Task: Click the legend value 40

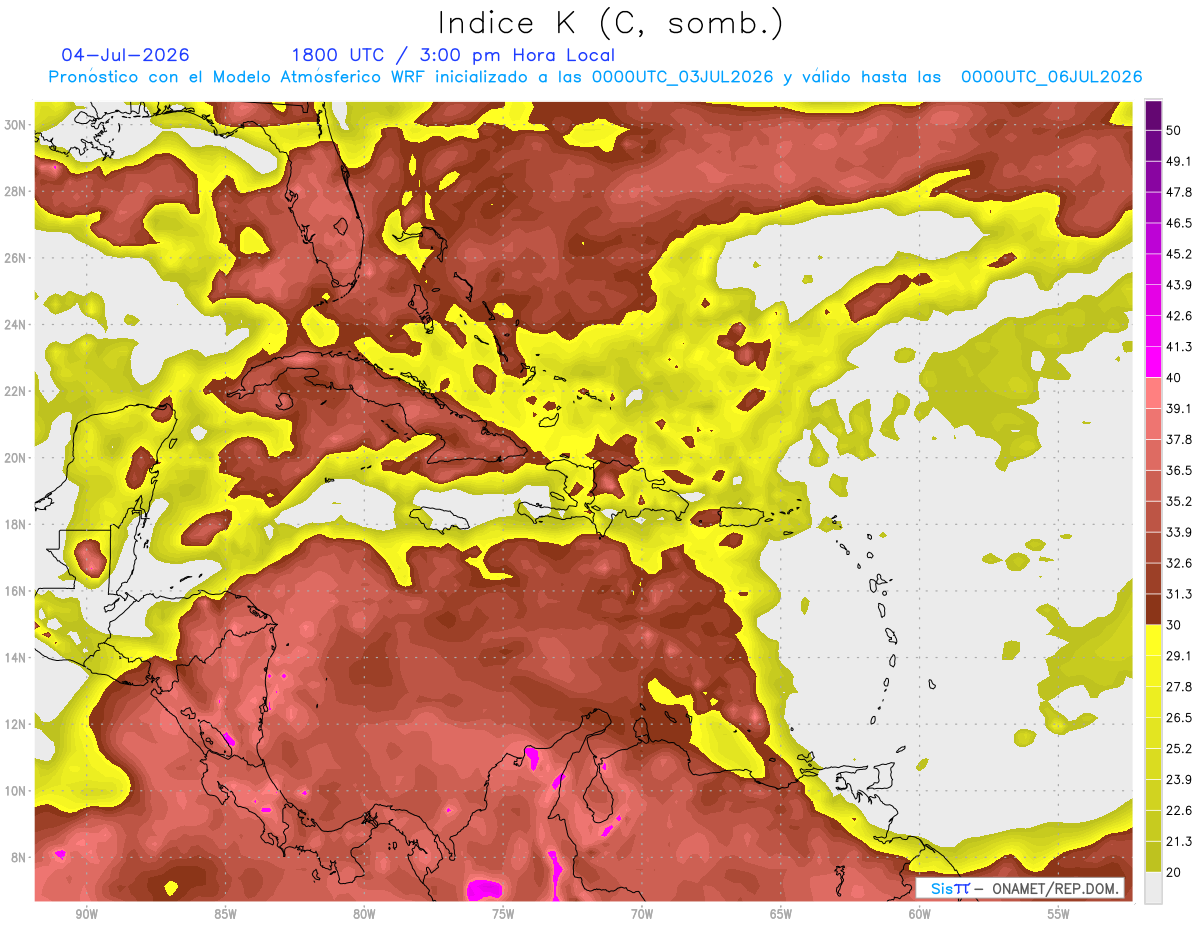Action: click(1174, 378)
